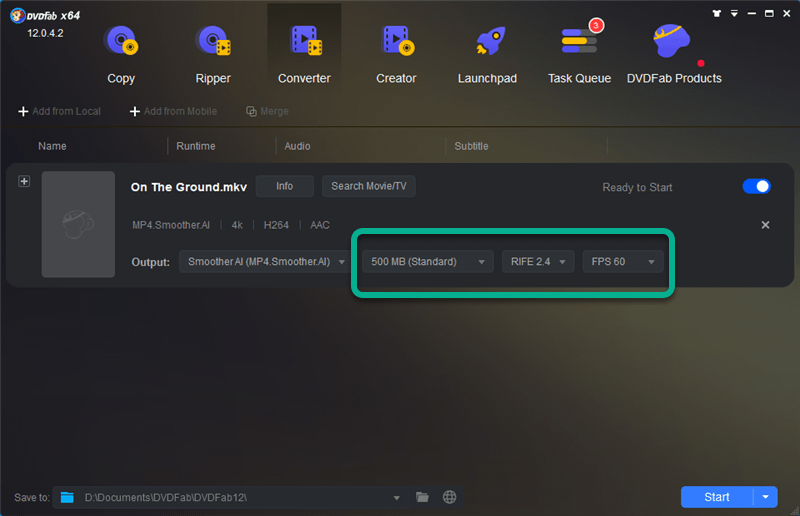Open the Start button dropdown arrow
This screenshot has height=516, width=800.
tap(765, 497)
